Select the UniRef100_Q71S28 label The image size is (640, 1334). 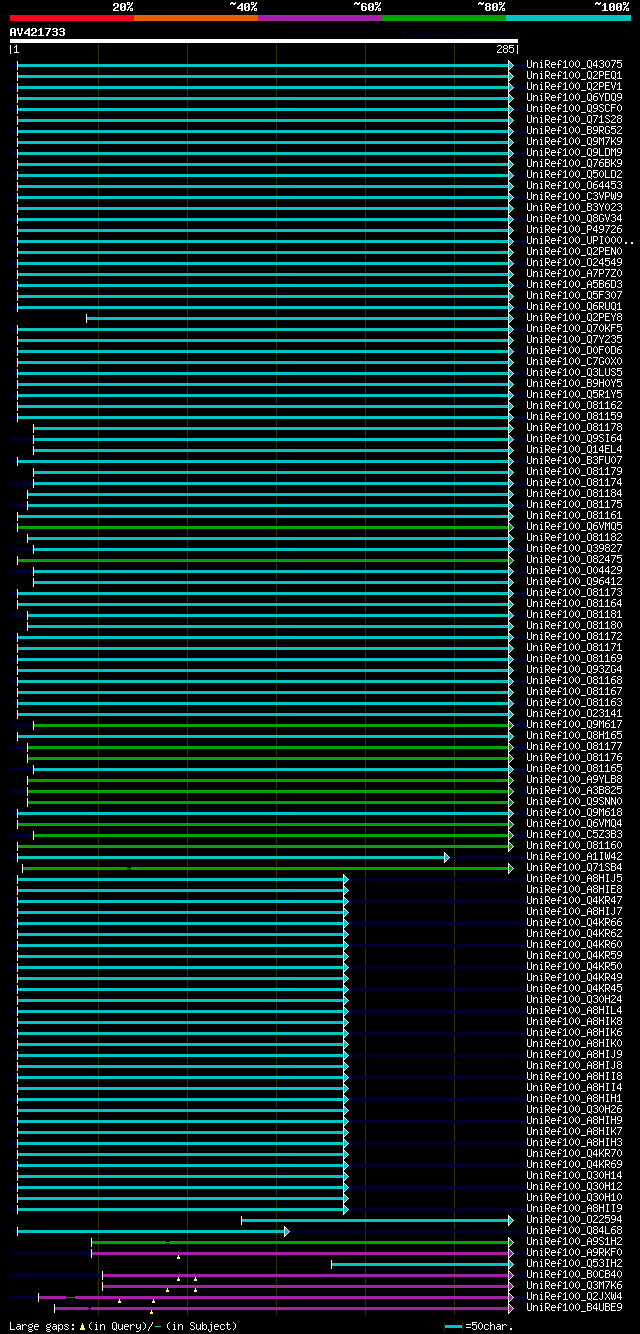point(574,119)
